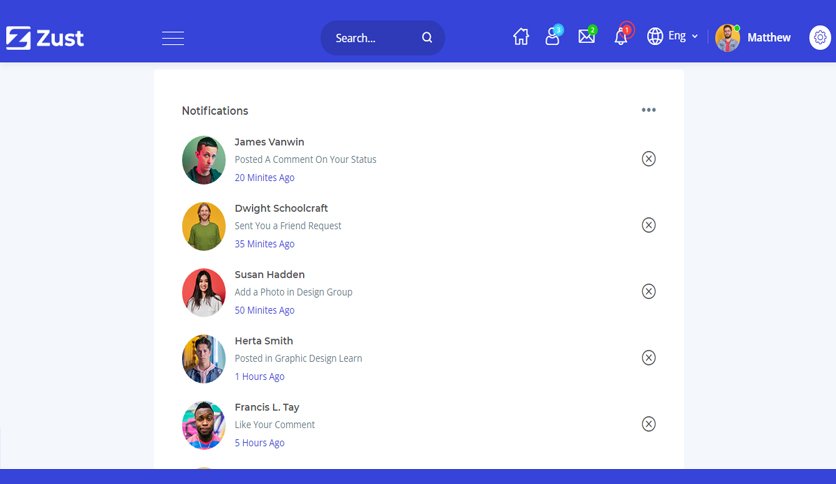Screen dimensions: 836x484
Task: Dismiss Herta Smith notification
Action: (648, 358)
